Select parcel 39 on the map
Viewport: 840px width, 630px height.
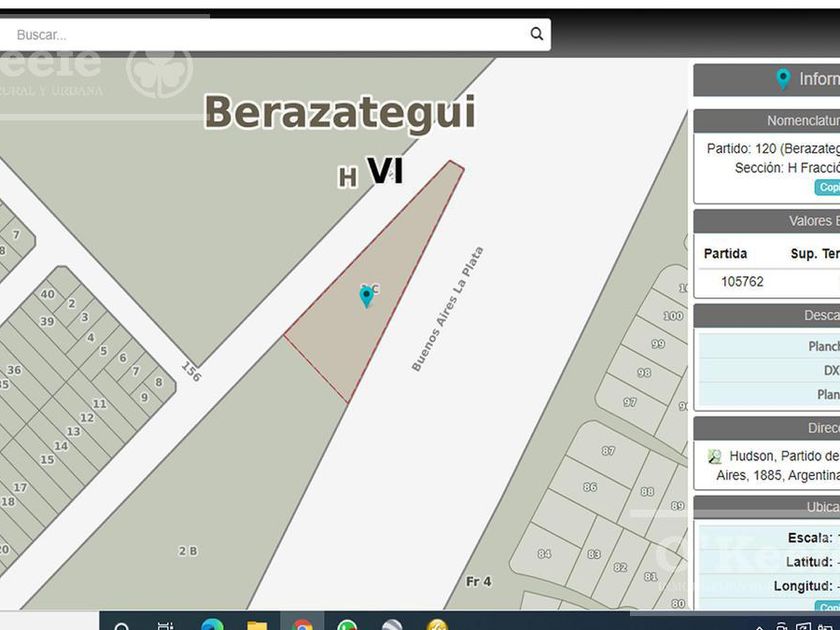point(47,321)
